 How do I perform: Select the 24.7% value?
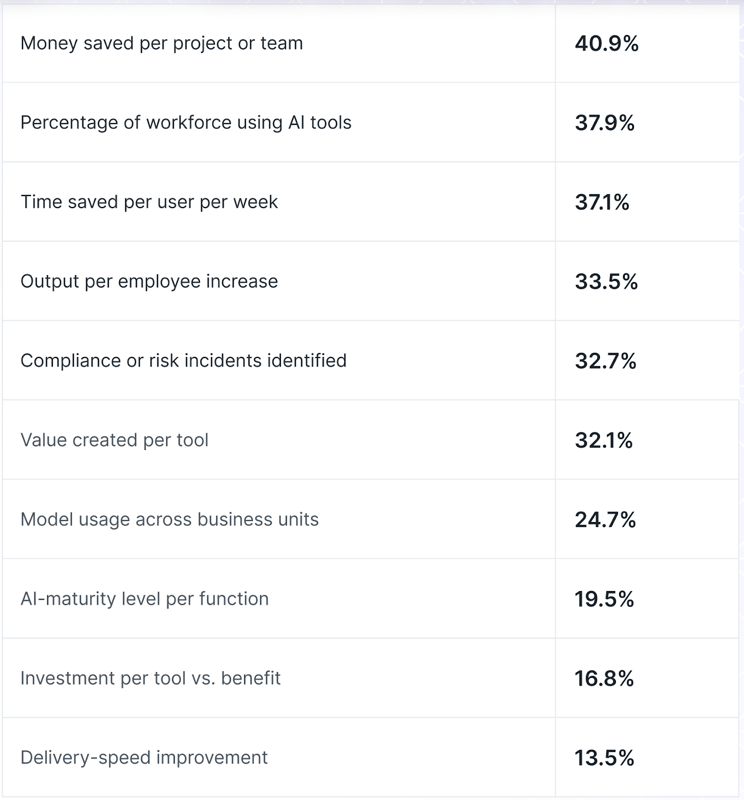(x=605, y=520)
